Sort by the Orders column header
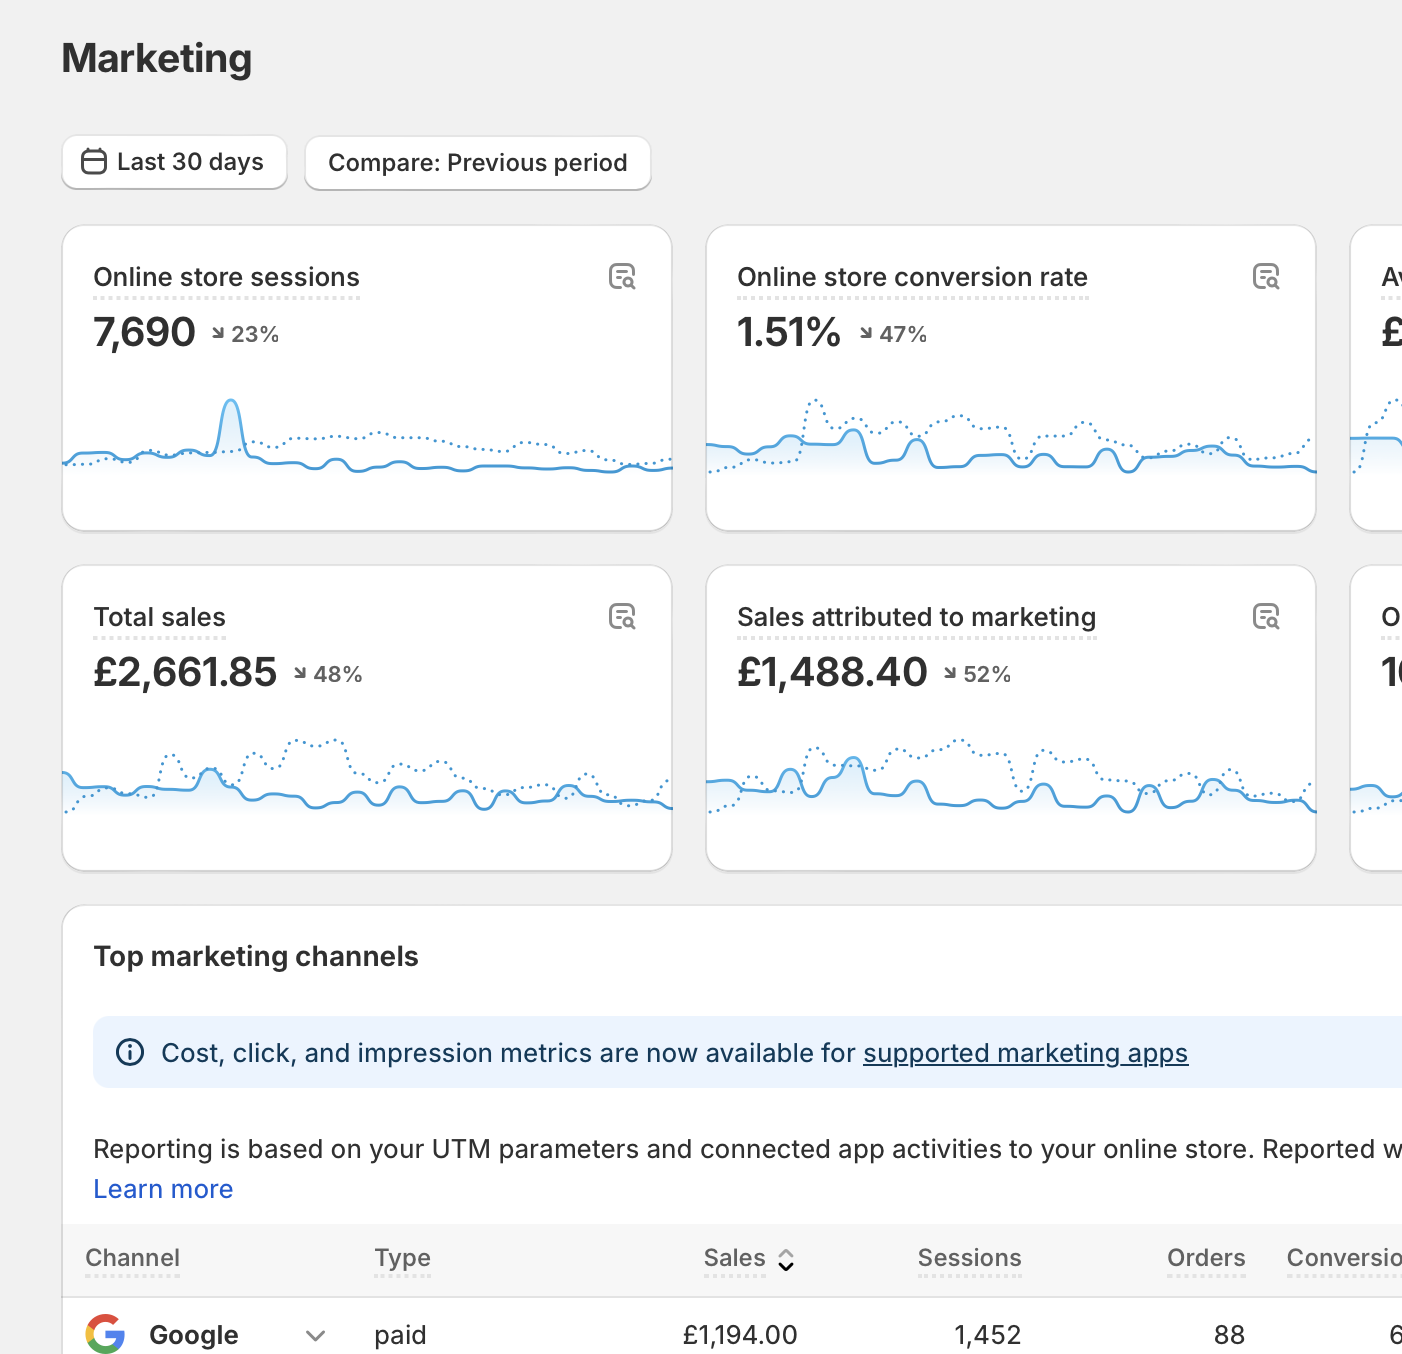Viewport: 1402px width, 1354px height. [1206, 1258]
